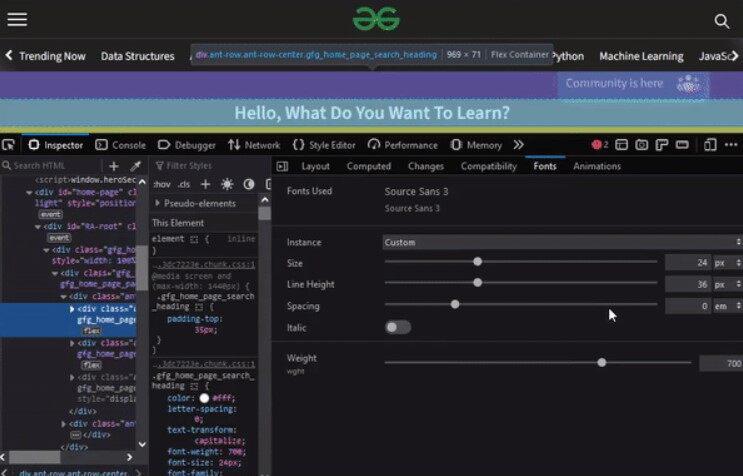Toggle the .cls classes panel
743x476 pixels.
(184, 184)
